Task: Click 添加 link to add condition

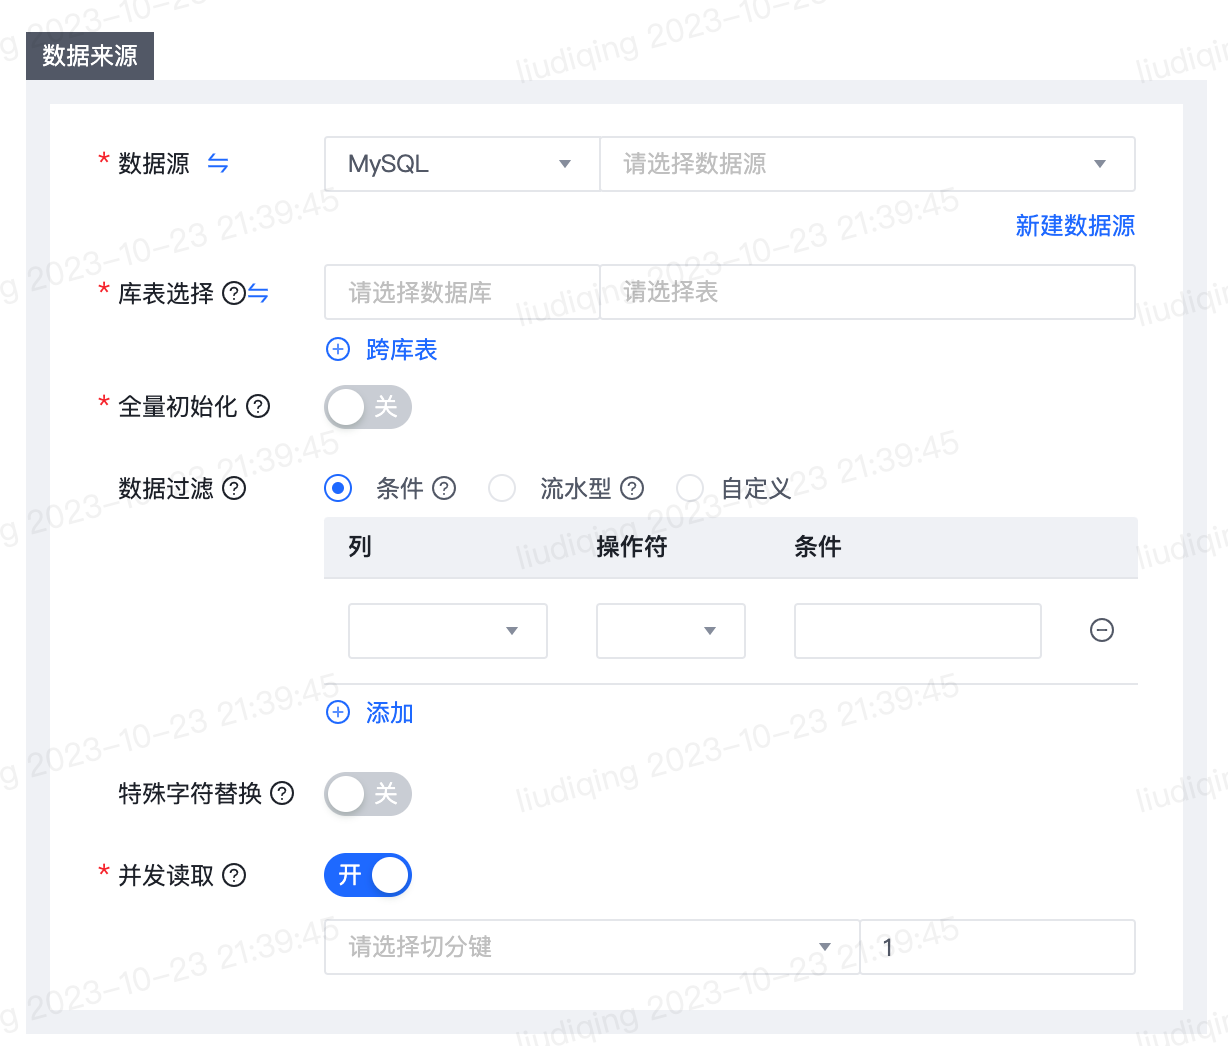Action: [x=390, y=713]
